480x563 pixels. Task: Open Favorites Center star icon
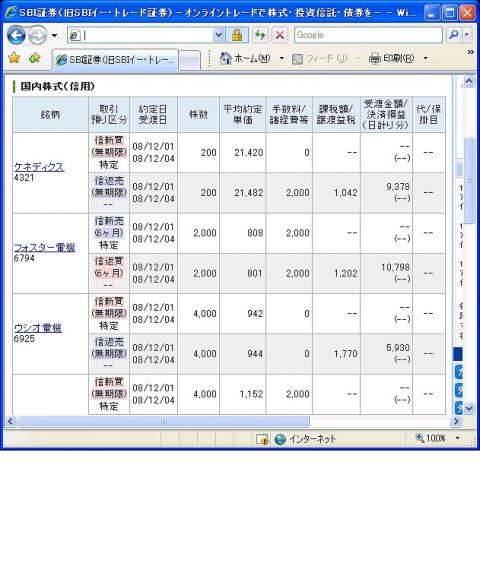pos(14,58)
